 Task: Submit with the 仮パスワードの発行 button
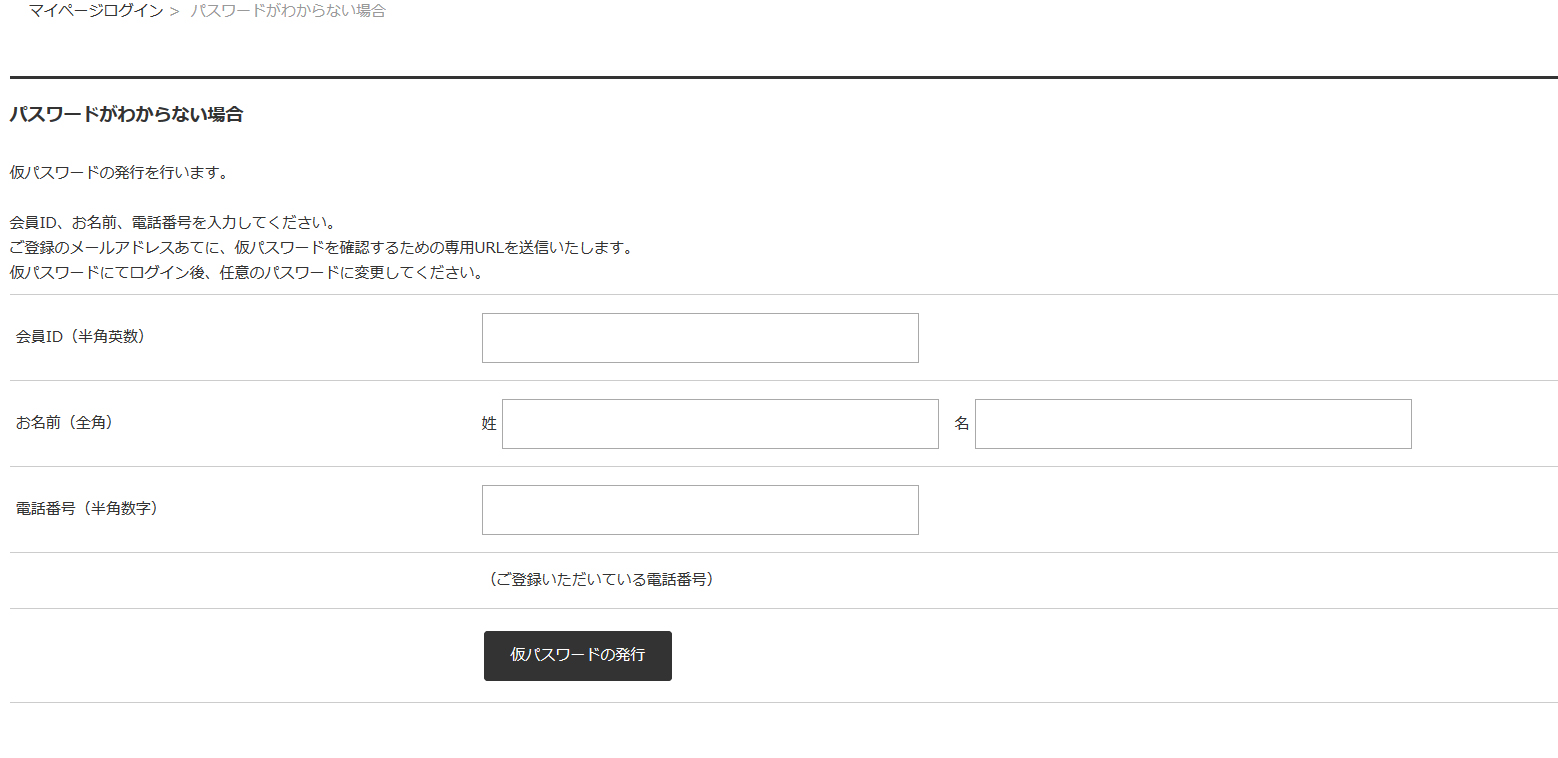tap(578, 656)
